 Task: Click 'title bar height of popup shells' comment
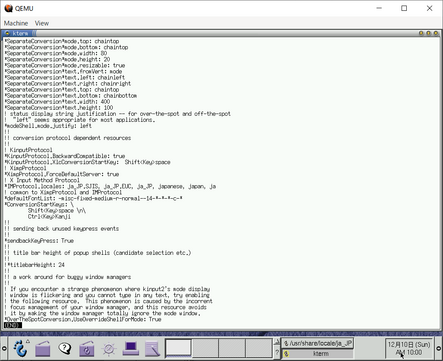pos(102,253)
